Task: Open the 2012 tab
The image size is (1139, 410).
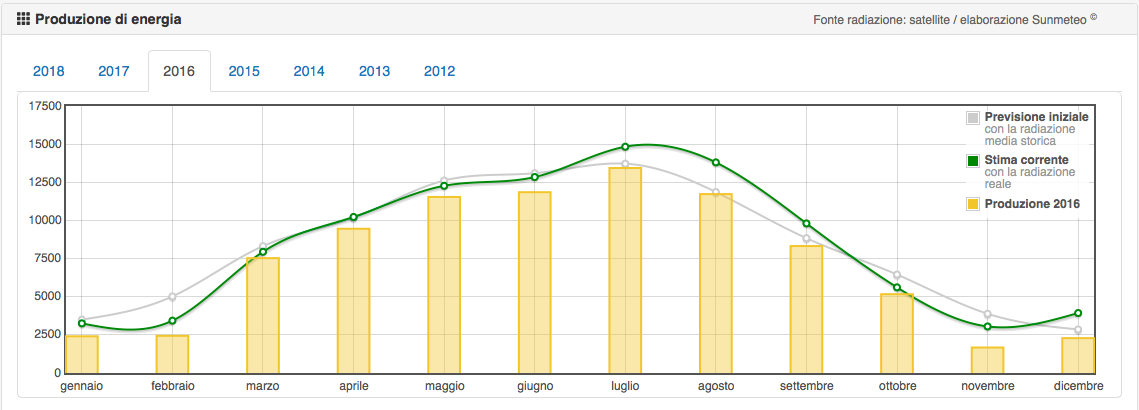Action: point(439,71)
